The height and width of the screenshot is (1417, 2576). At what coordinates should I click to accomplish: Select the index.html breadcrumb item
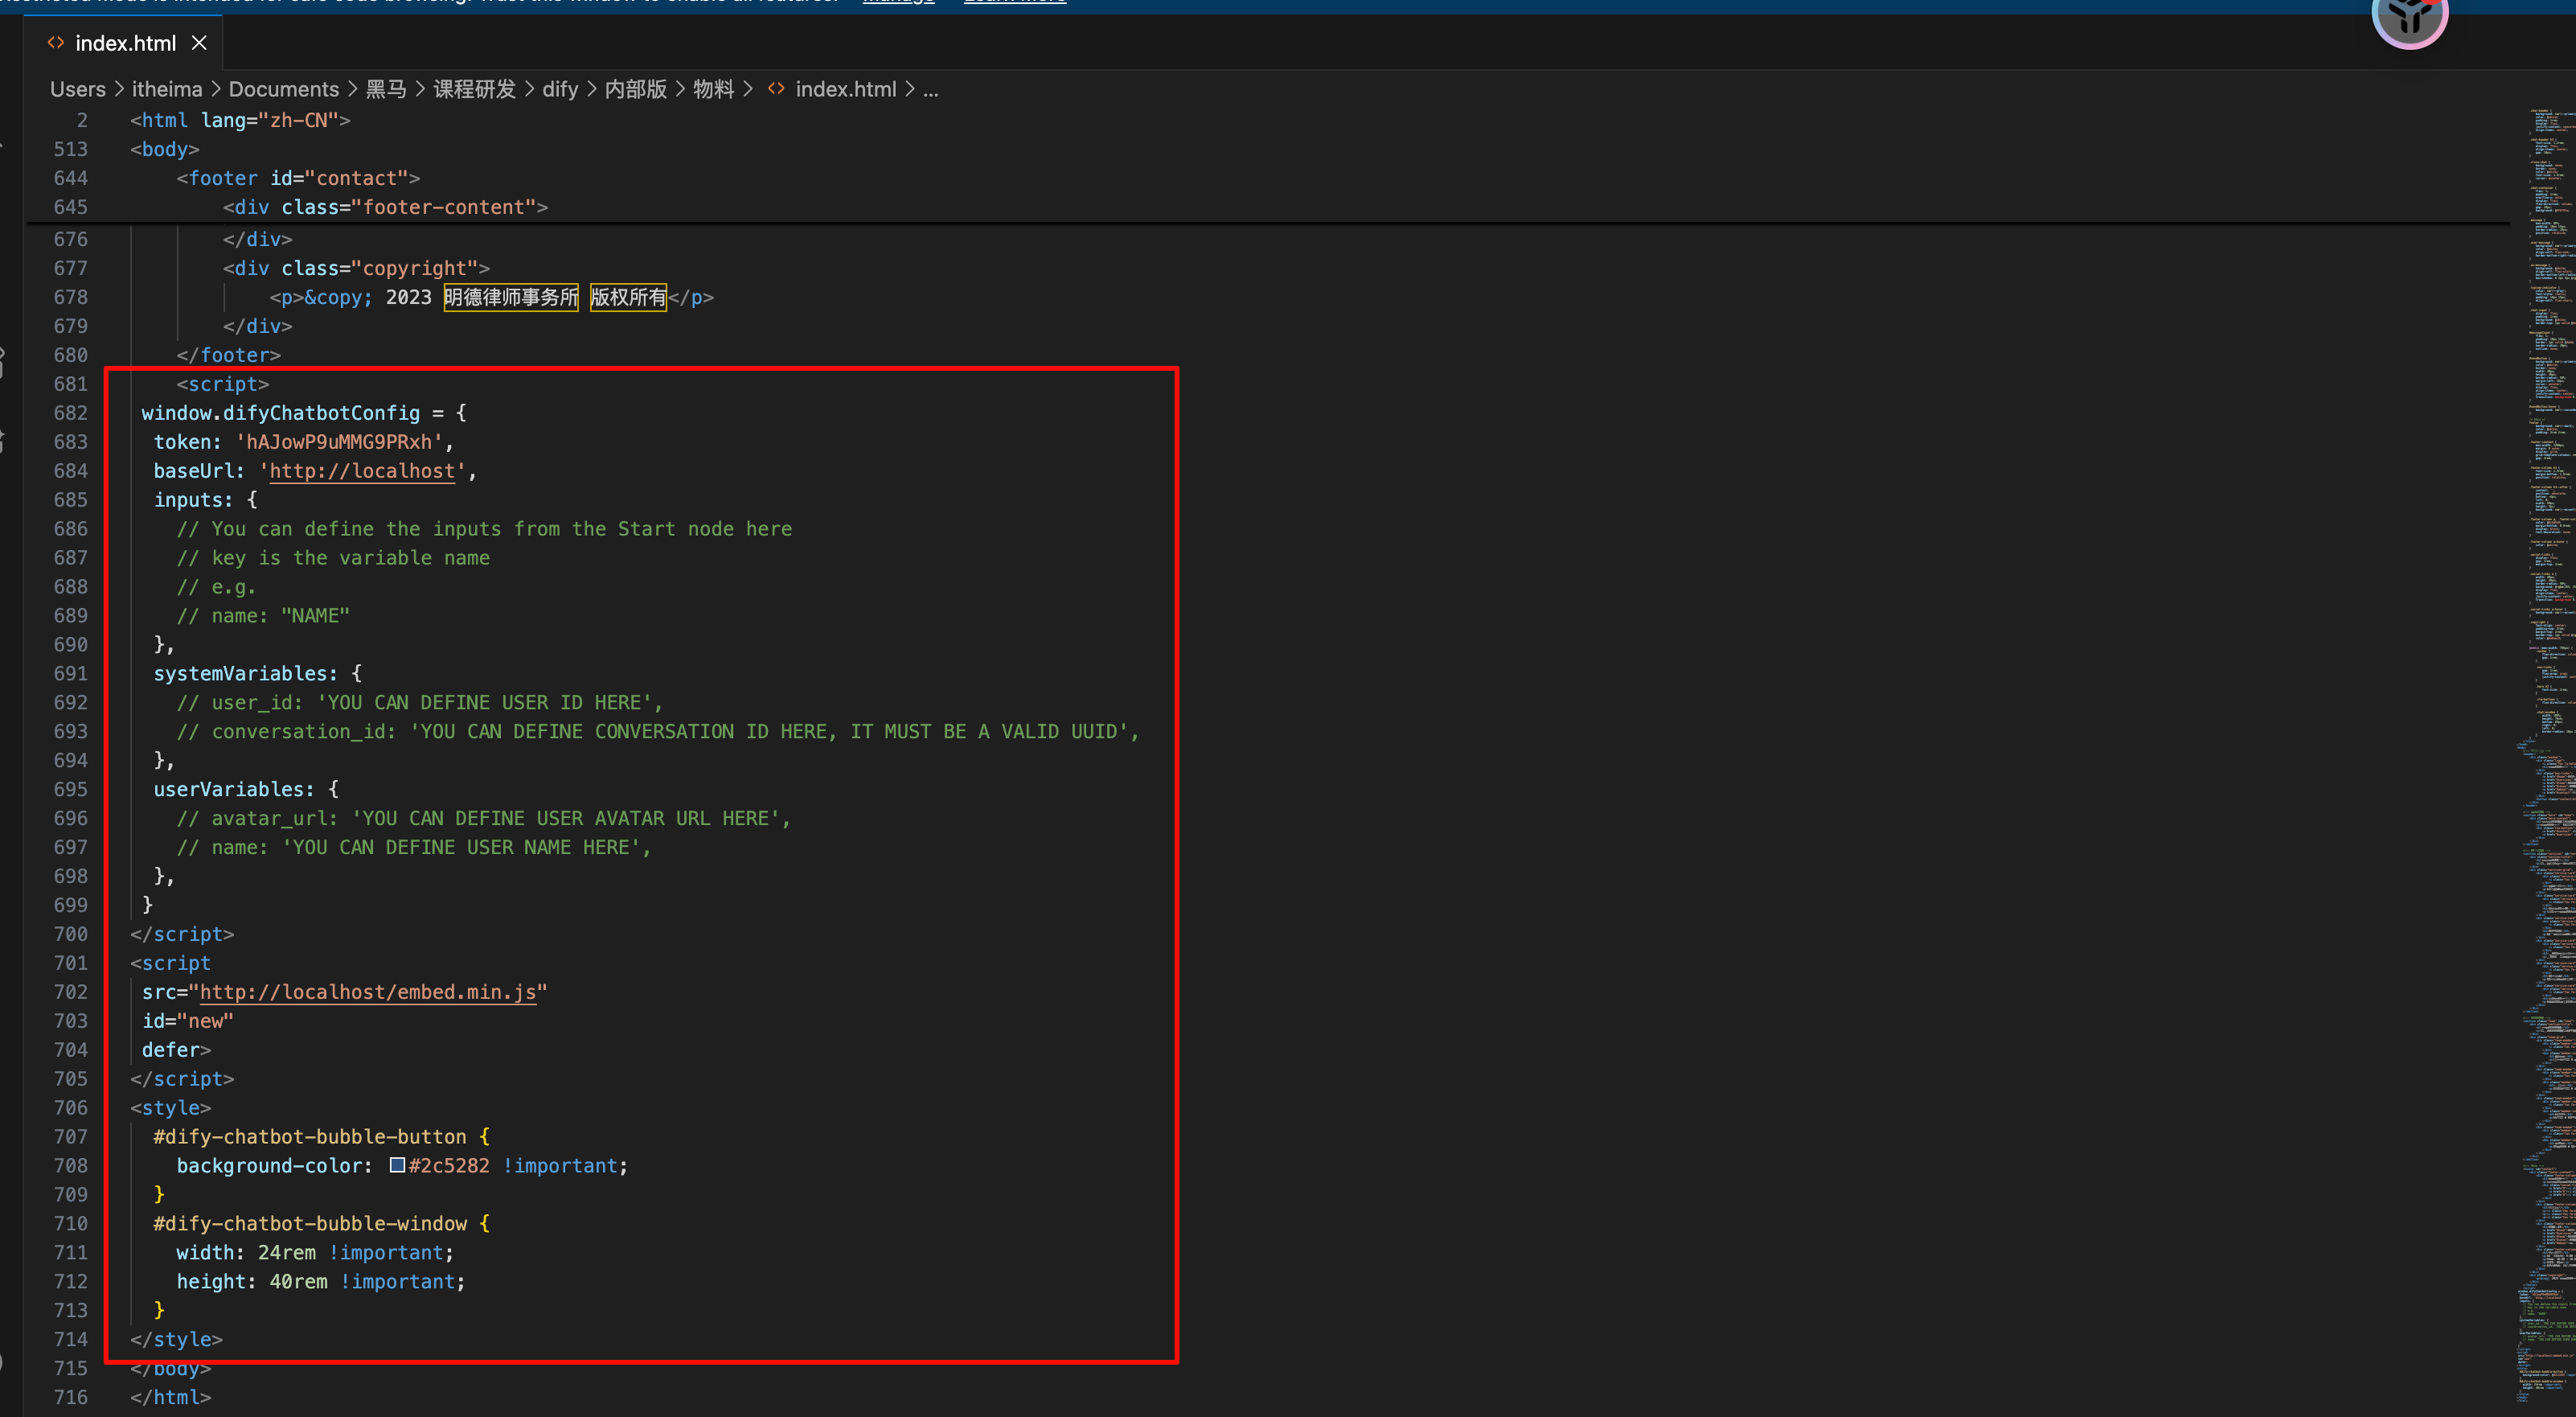(x=845, y=89)
